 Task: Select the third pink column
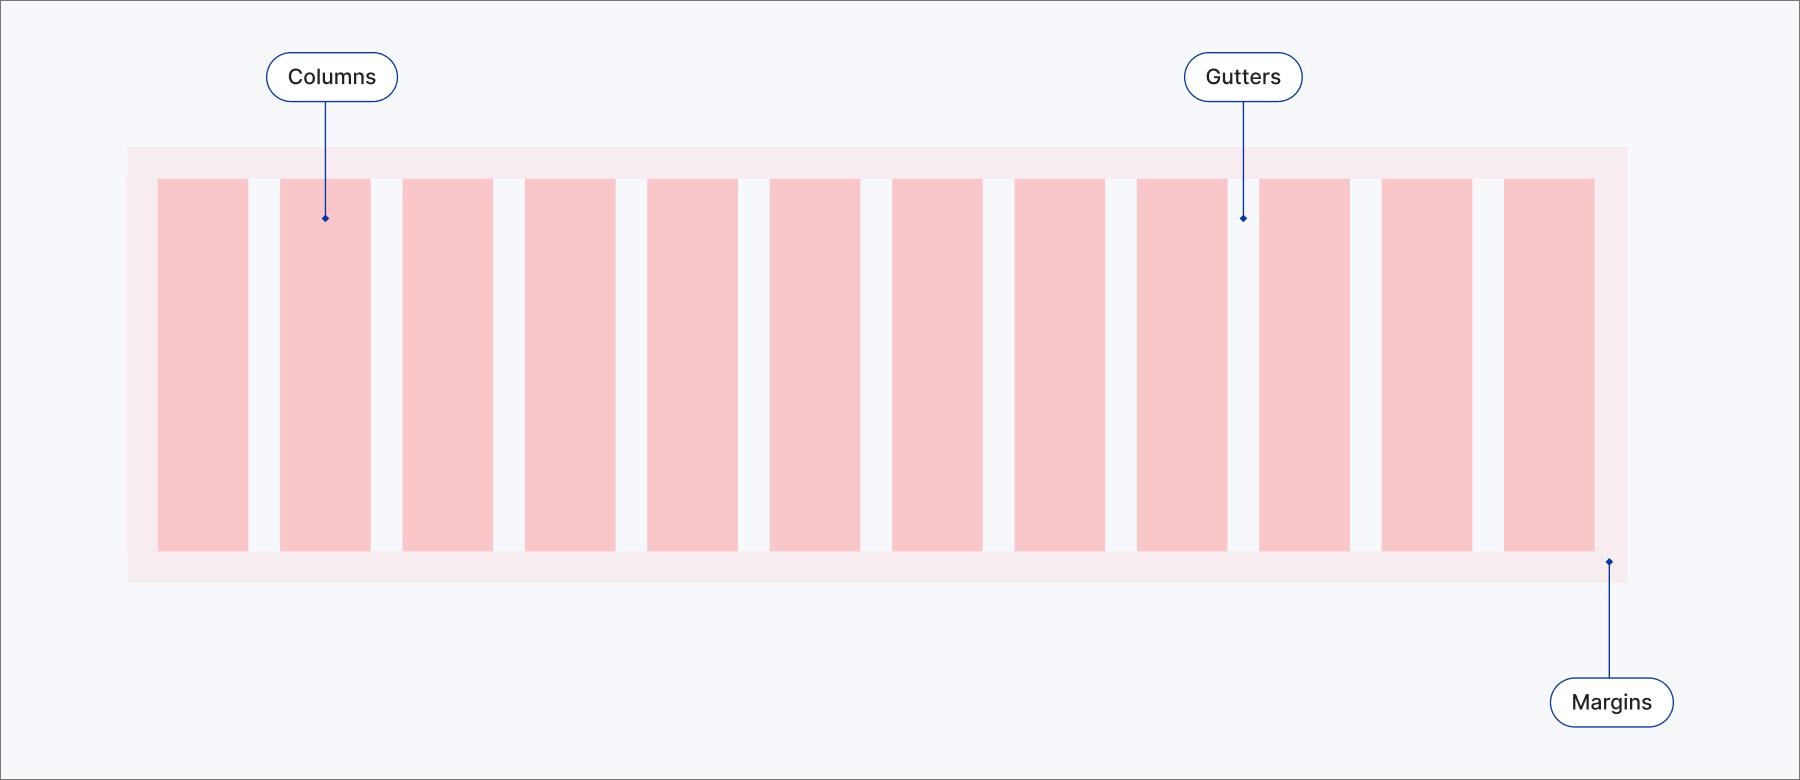pyautogui.click(x=448, y=365)
